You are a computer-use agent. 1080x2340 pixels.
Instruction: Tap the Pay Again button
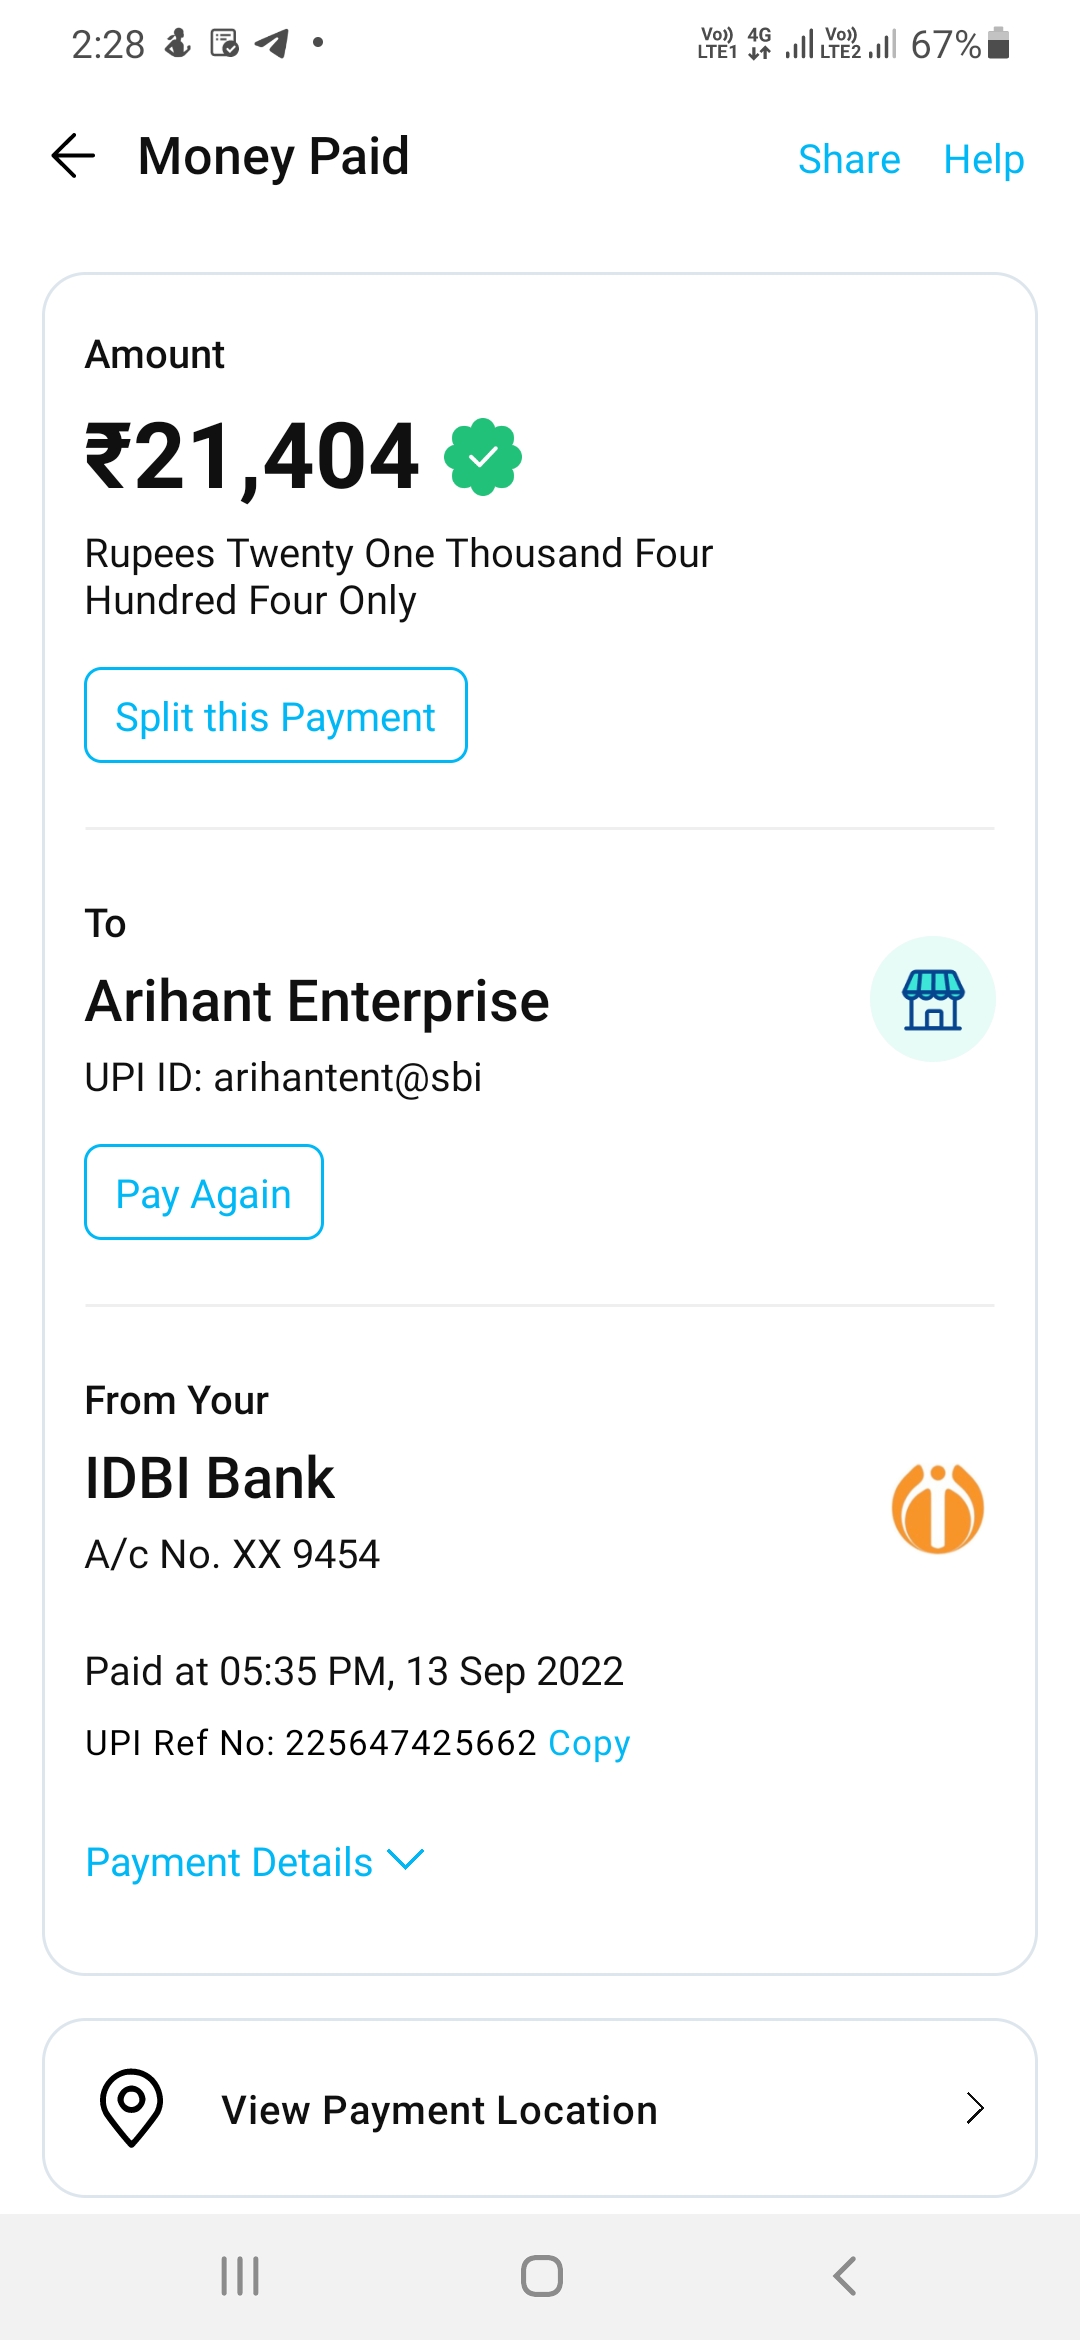click(x=204, y=1193)
